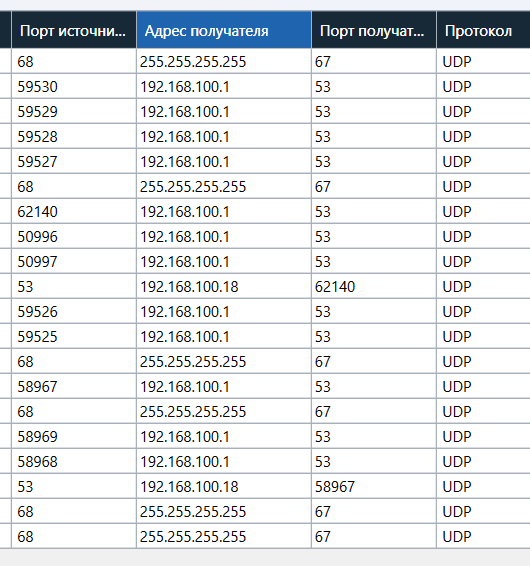Sort by the Порт источни... column header
Image resolution: width=530 pixels, height=566 pixels.
tap(74, 31)
